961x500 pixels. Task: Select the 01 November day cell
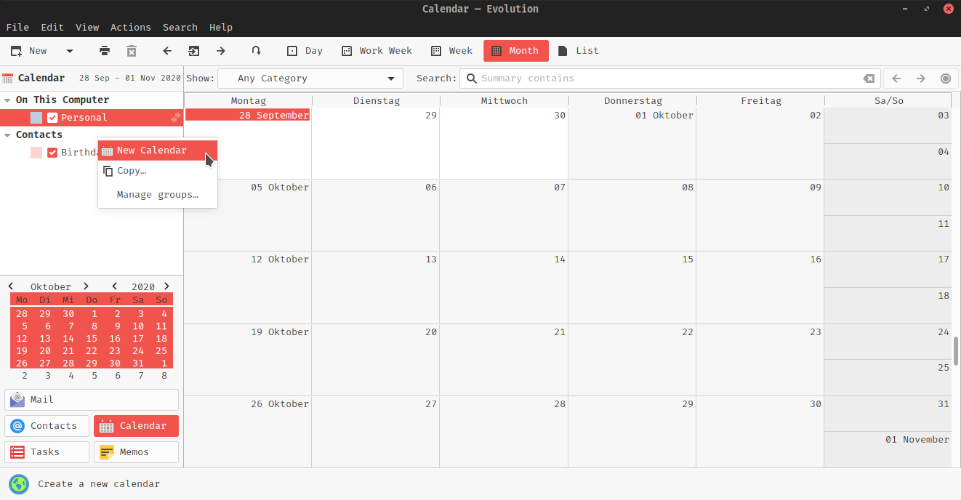pos(888,450)
